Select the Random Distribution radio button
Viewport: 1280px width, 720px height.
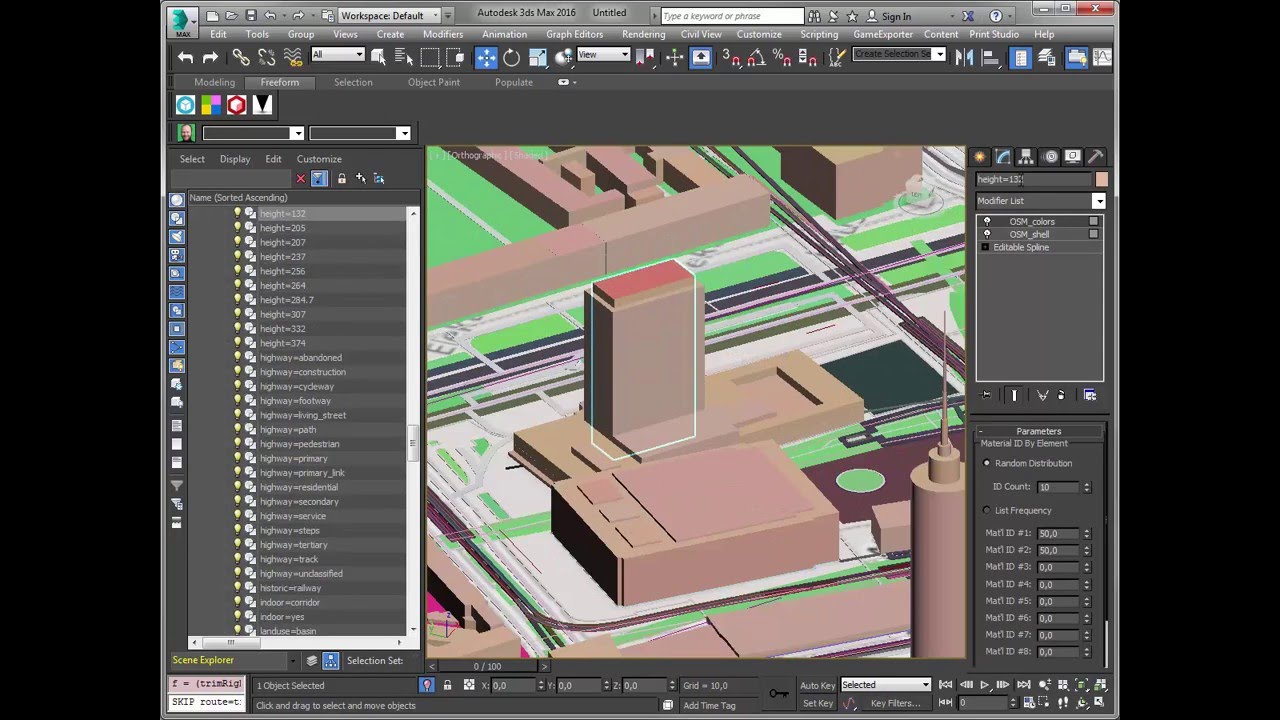pos(987,463)
